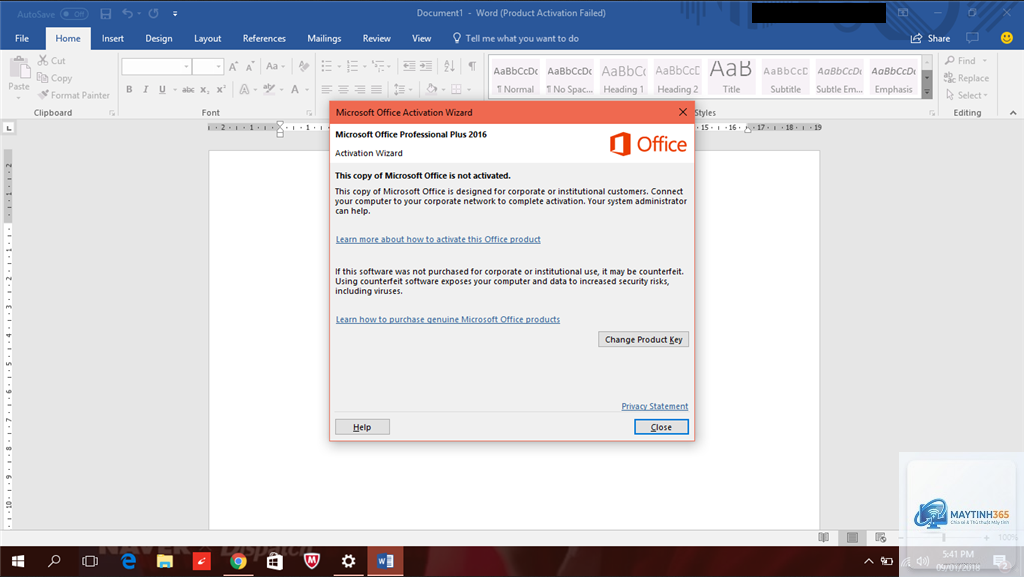Click the Decrease Font Size icon
Screen dimensions: 1024x577
pos(250,67)
